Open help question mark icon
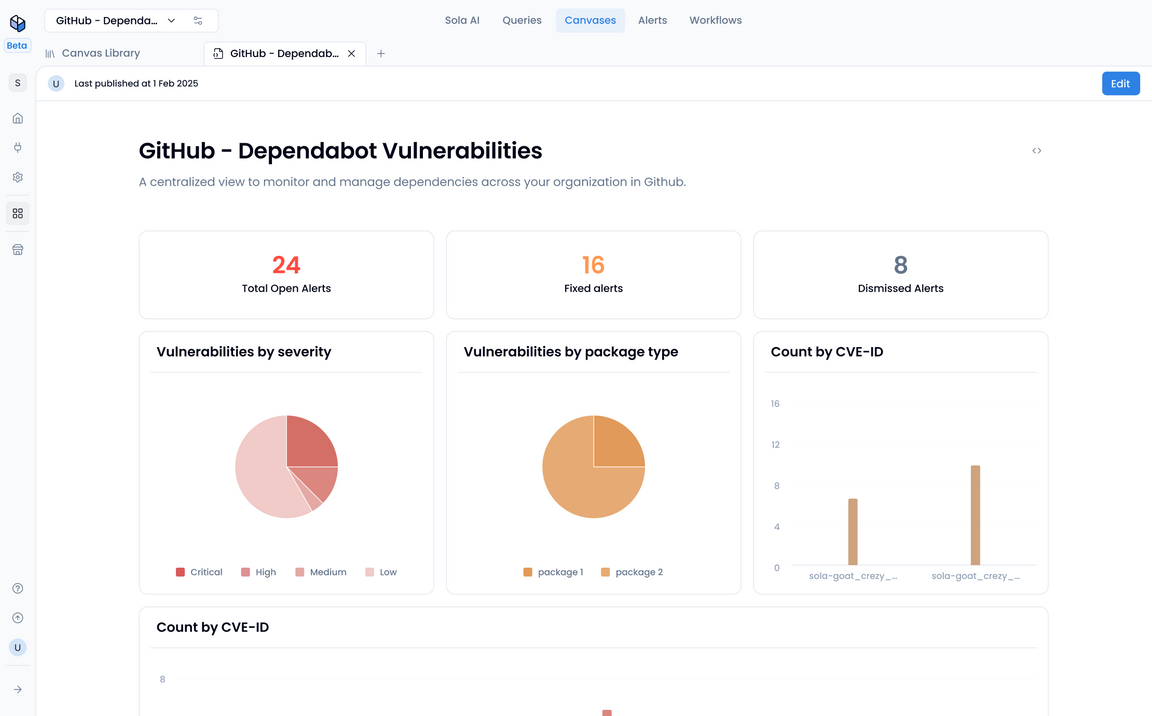The width and height of the screenshot is (1152, 716). [18, 588]
